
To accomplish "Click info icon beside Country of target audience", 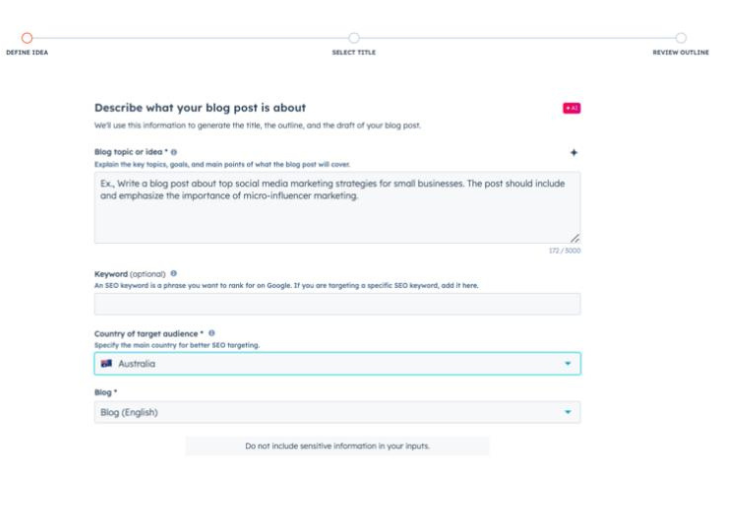I will tap(212, 333).
